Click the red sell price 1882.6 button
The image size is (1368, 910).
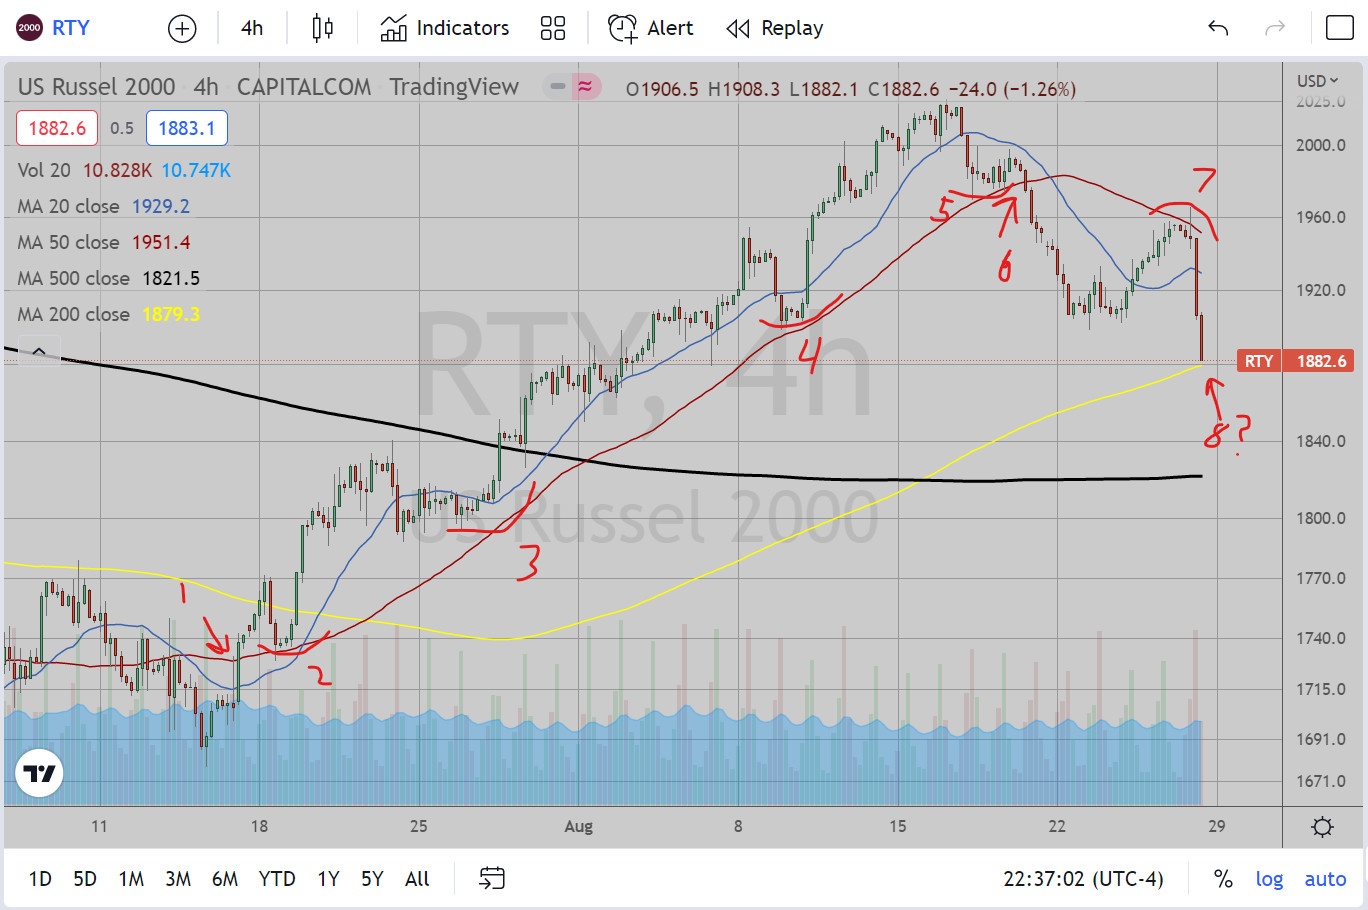tap(57, 128)
